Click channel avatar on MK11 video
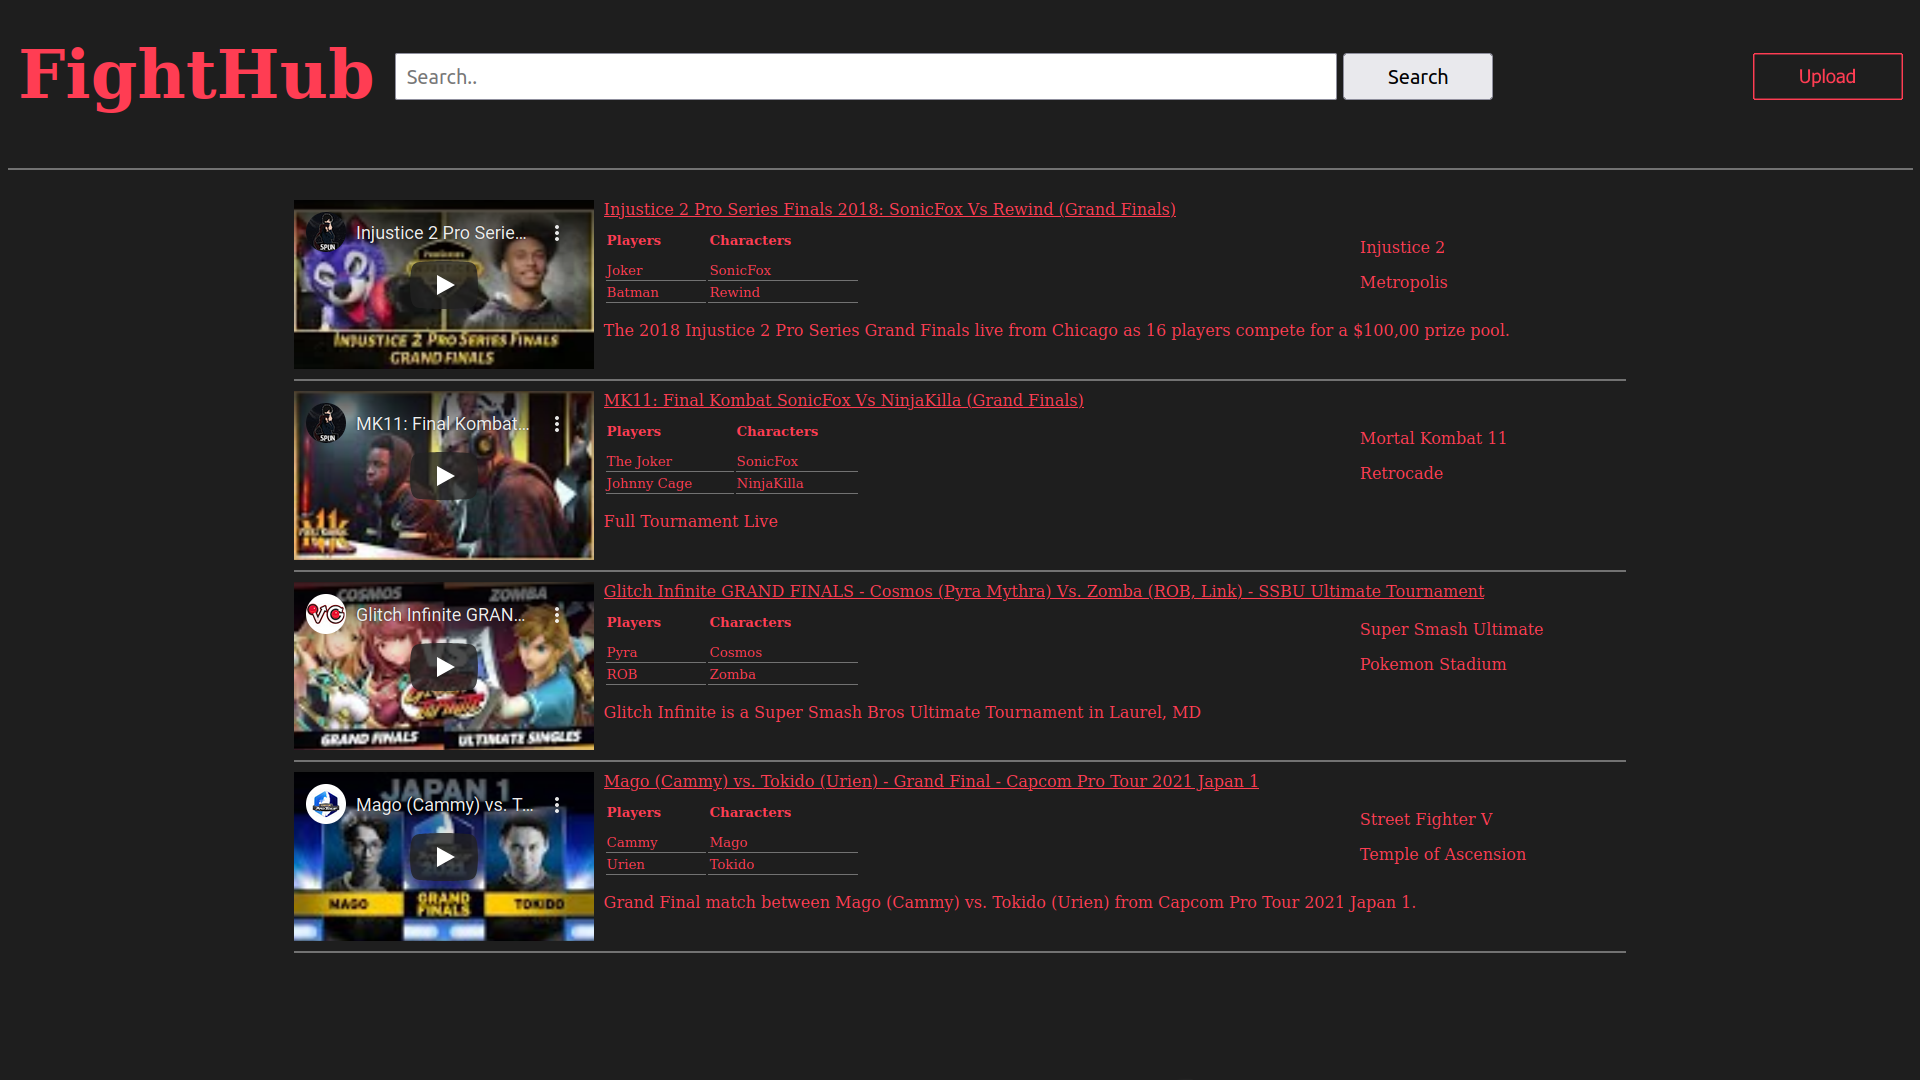The width and height of the screenshot is (1920, 1080). point(326,424)
